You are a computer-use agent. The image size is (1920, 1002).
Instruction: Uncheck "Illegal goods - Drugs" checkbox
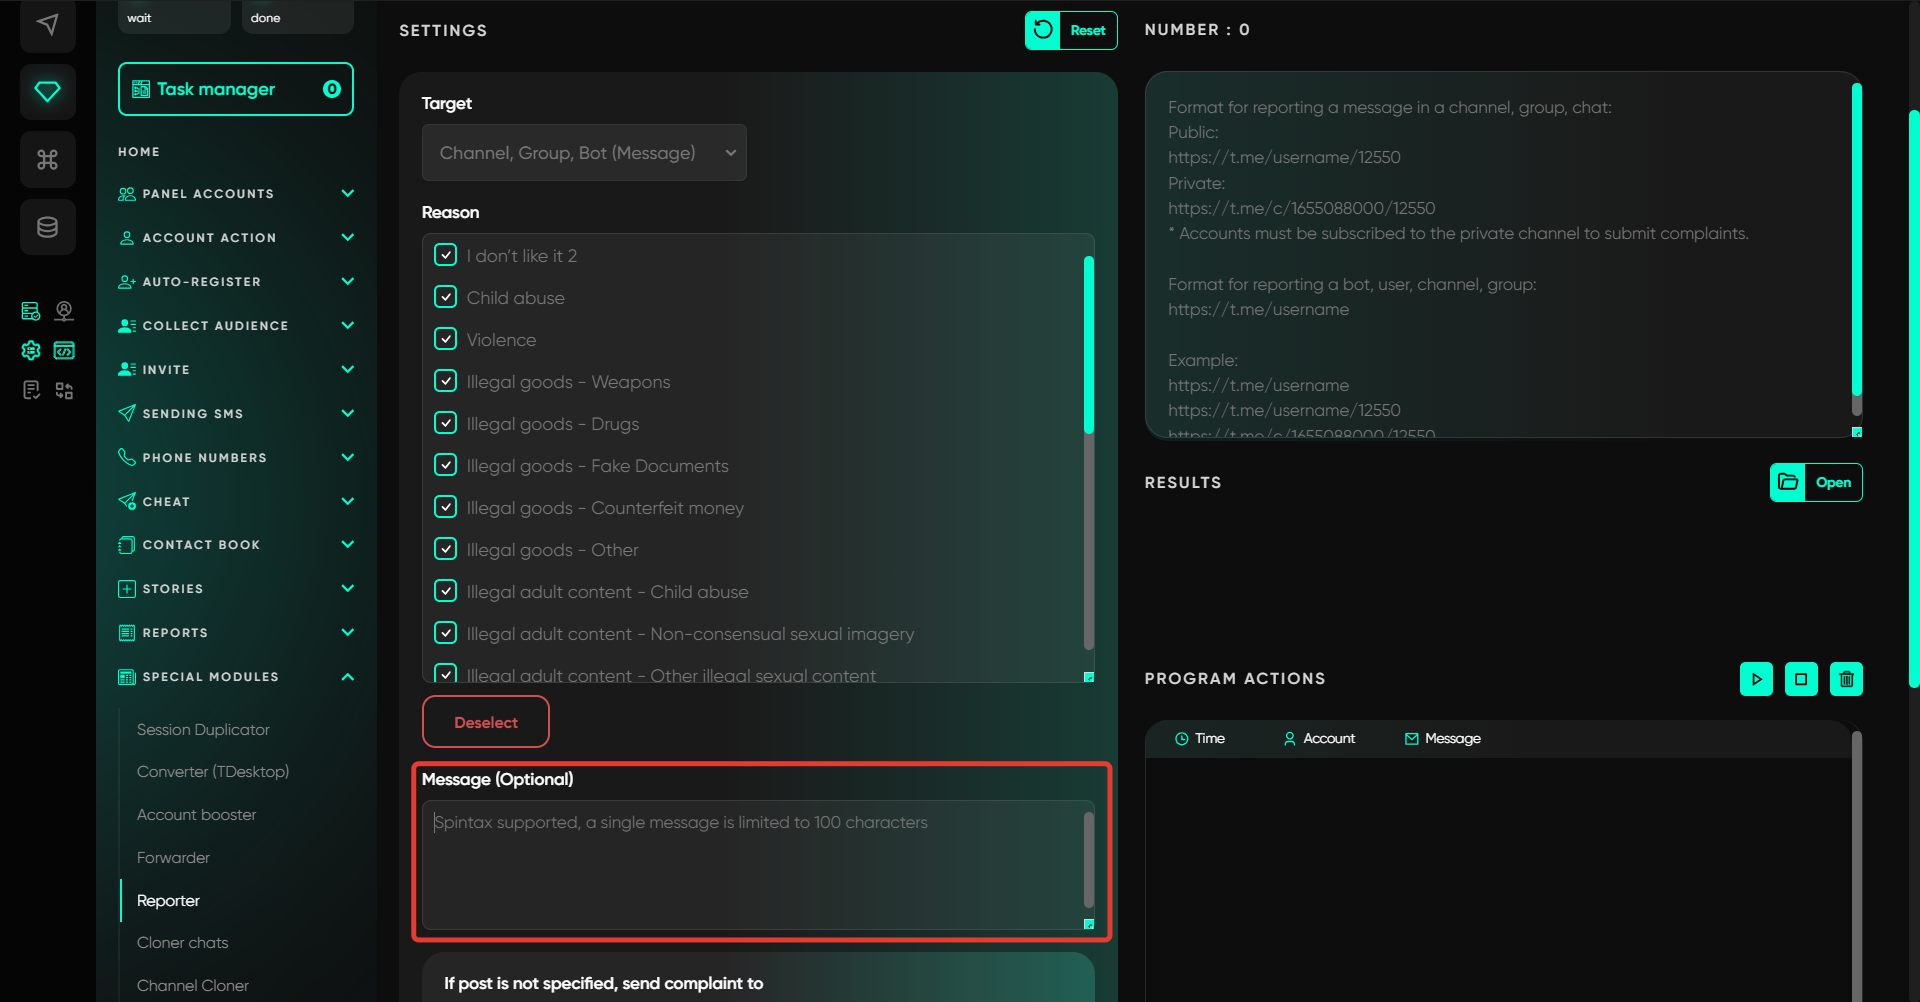click(x=446, y=423)
